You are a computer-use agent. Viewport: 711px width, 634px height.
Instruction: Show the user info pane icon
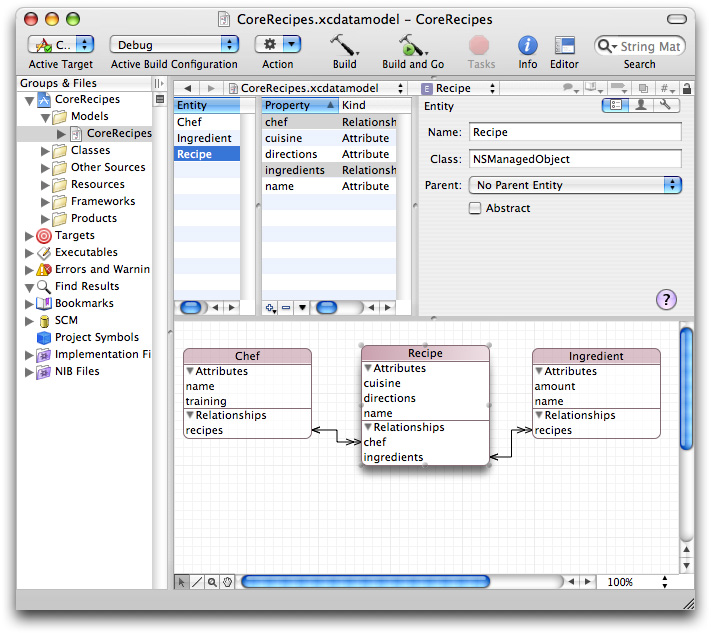[641, 105]
